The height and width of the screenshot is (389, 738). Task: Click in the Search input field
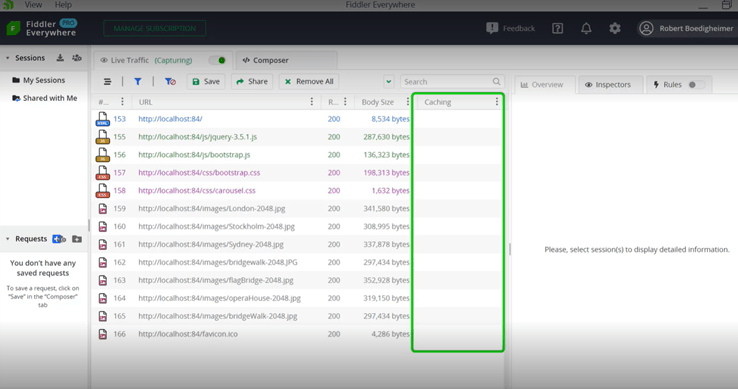click(452, 81)
